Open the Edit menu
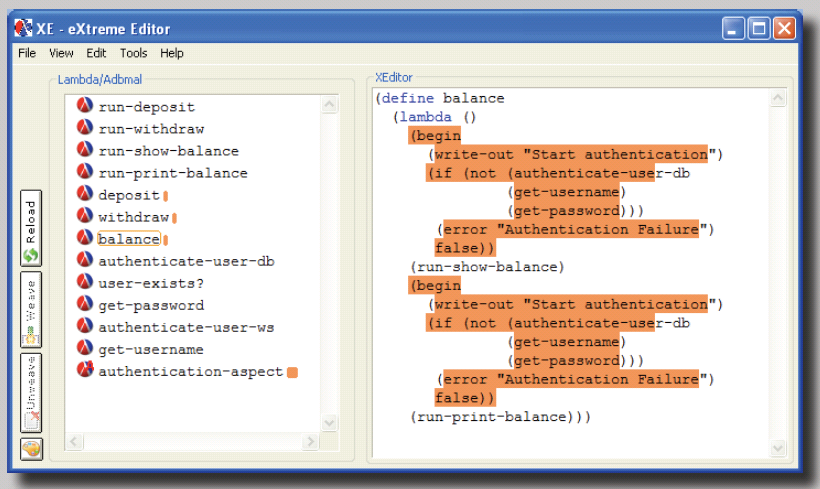820x489 pixels. [96, 53]
